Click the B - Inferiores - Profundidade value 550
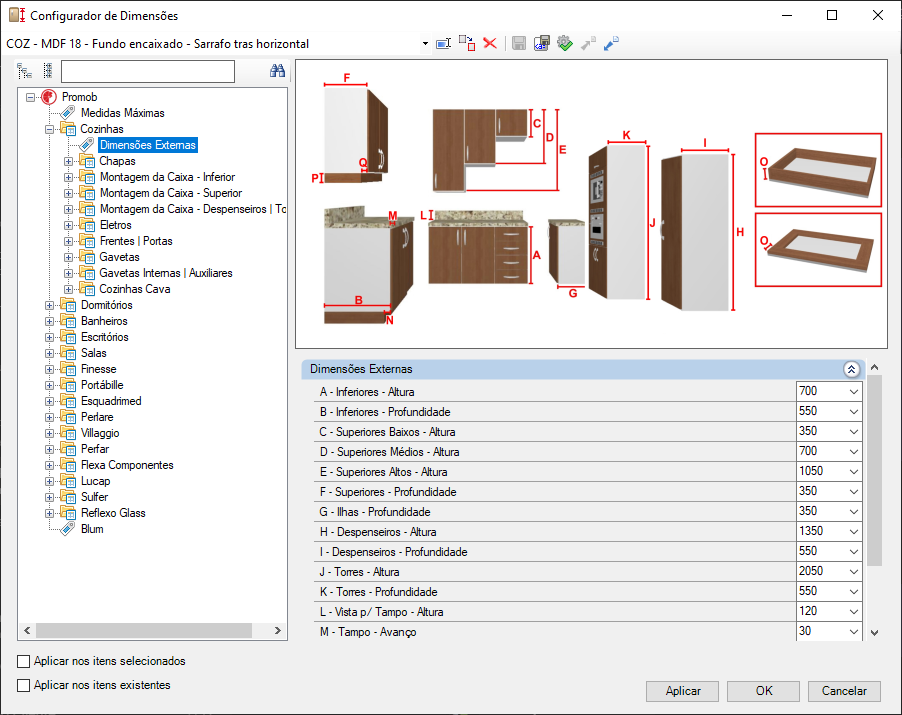Image resolution: width=902 pixels, height=715 pixels. coord(808,411)
